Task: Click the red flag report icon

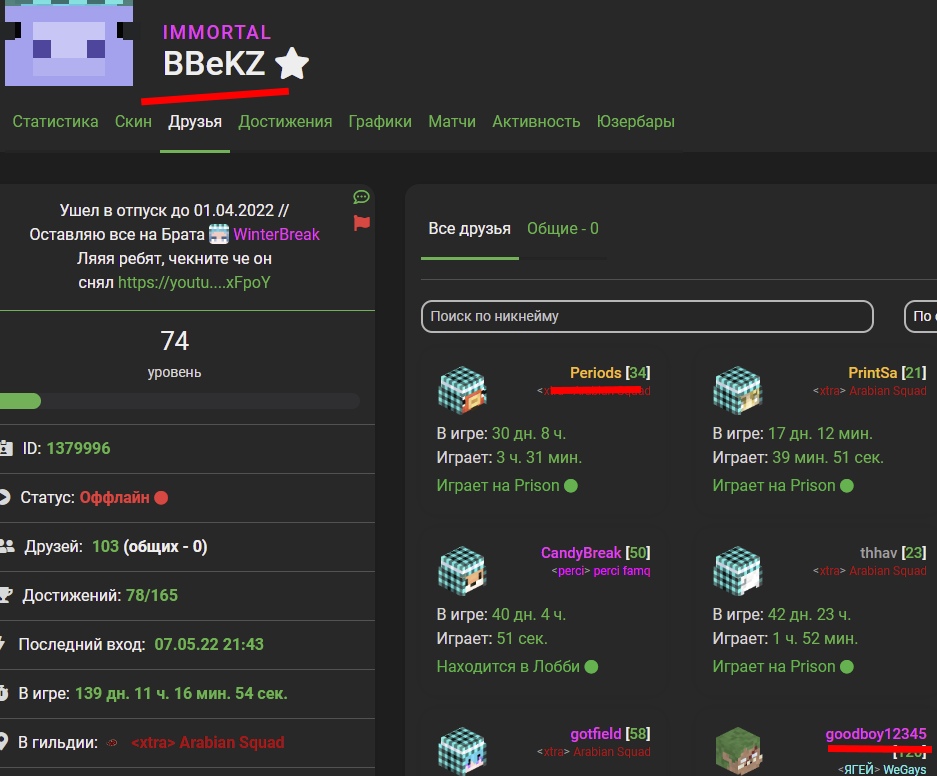Action: pyautogui.click(x=362, y=223)
